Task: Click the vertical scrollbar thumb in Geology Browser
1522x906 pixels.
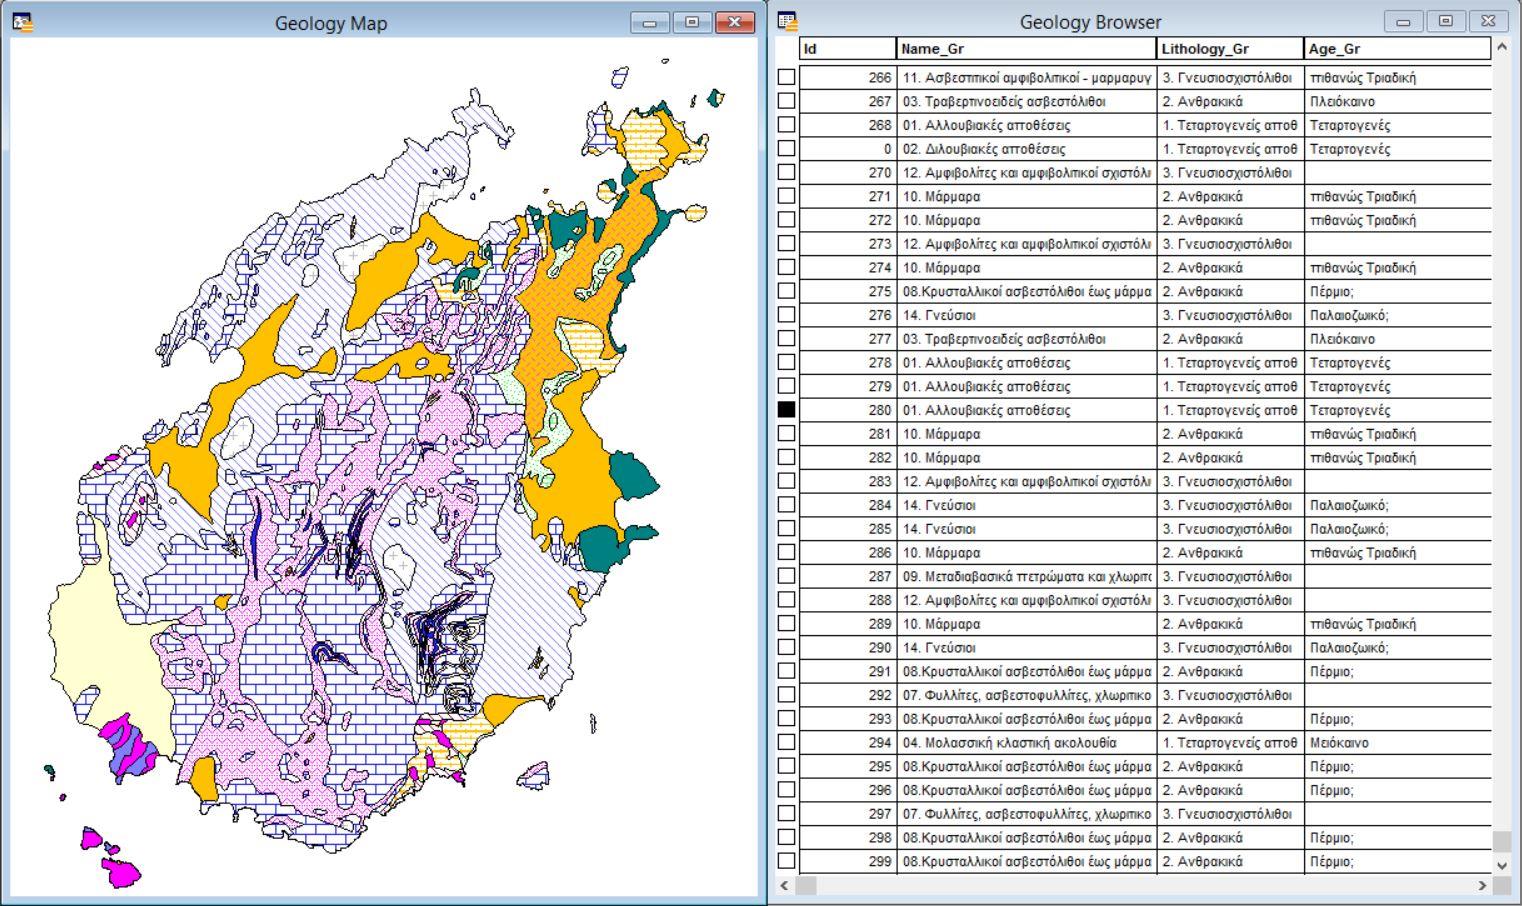Action: [1502, 840]
